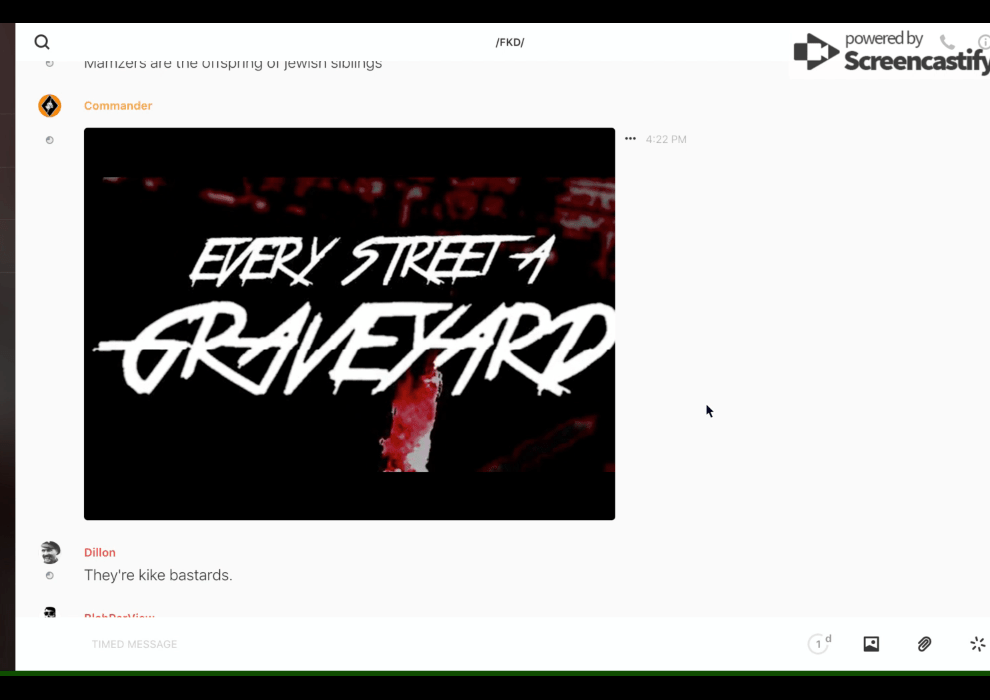Click the 4:22 PM message timestamp
The width and height of the screenshot is (990, 700).
coord(666,140)
